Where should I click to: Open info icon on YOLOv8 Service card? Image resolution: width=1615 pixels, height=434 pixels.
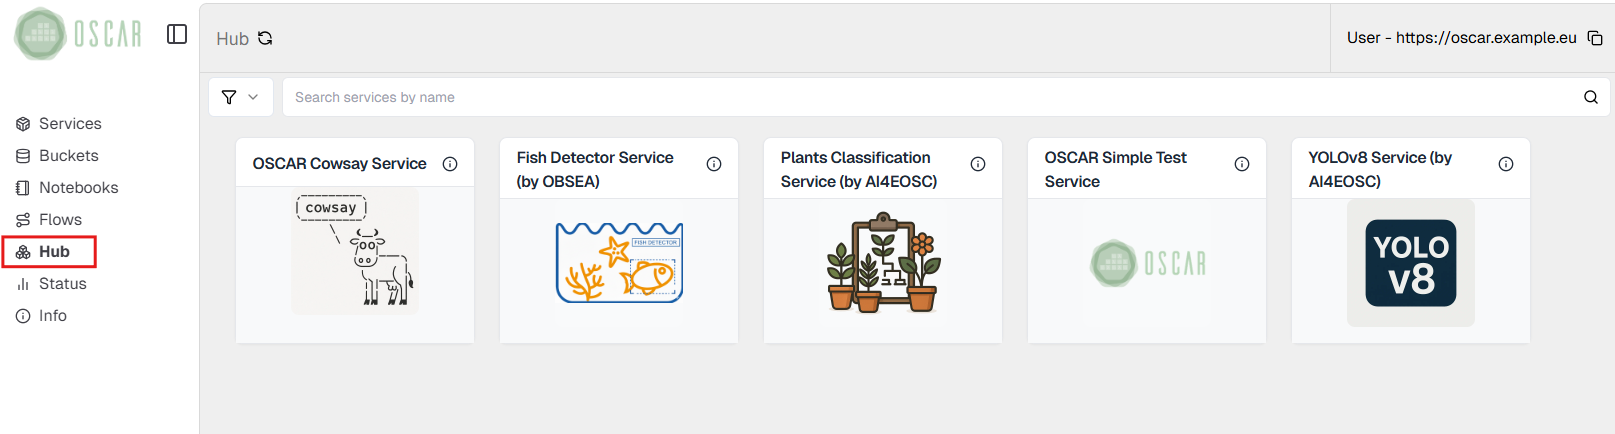[1506, 164]
